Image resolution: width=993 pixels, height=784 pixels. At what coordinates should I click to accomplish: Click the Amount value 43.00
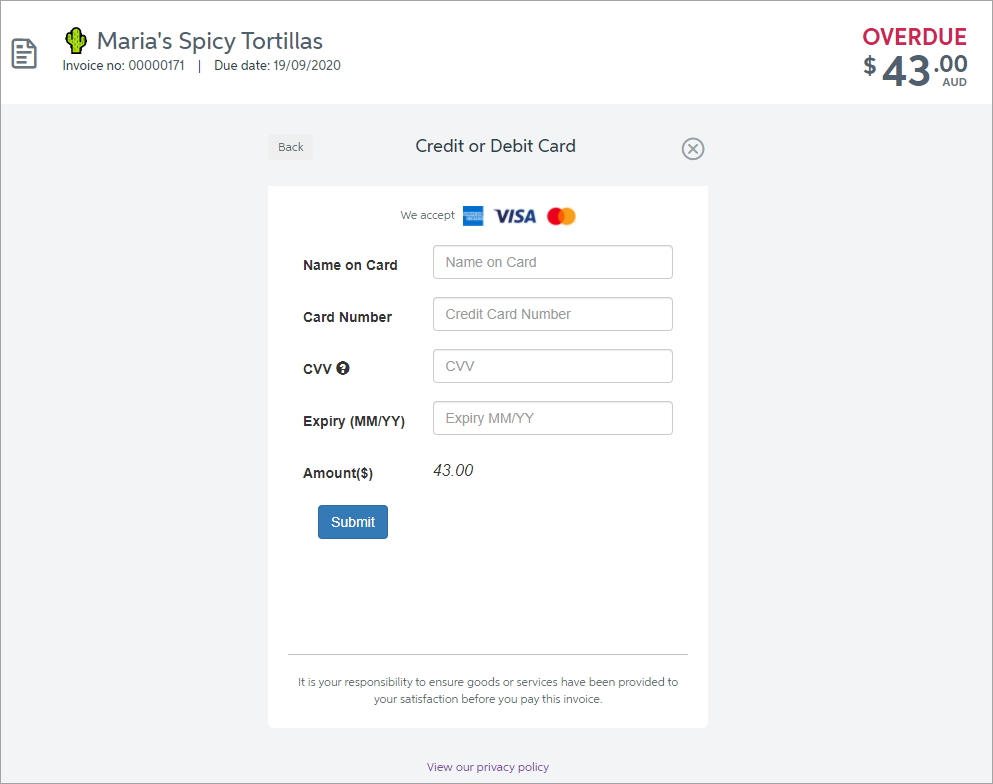pos(453,471)
